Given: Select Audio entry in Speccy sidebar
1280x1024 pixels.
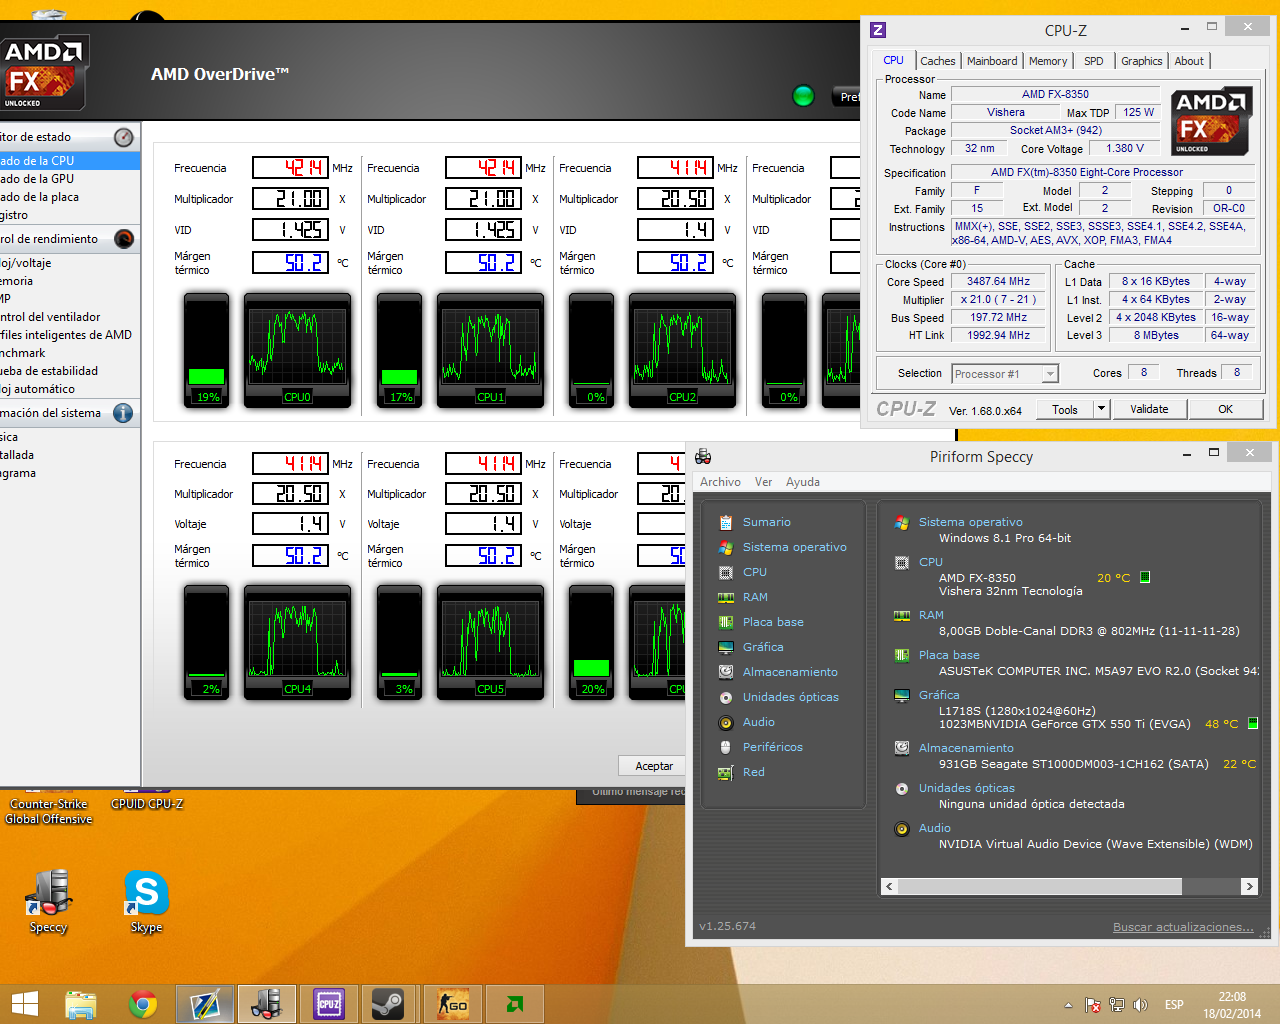Looking at the screenshot, I should [x=758, y=722].
